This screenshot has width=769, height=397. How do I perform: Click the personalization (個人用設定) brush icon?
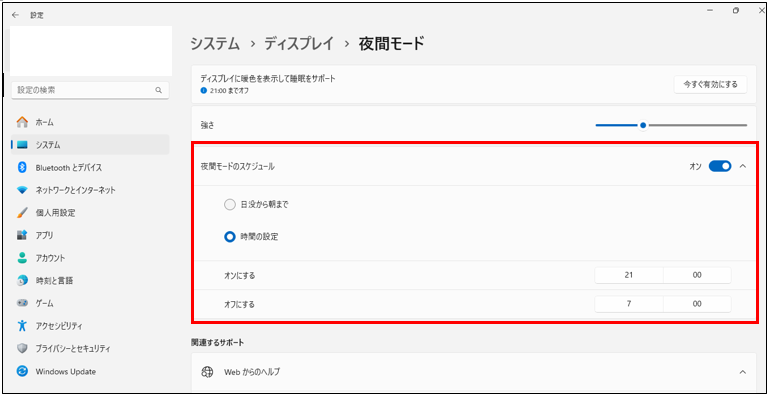[x=22, y=212]
